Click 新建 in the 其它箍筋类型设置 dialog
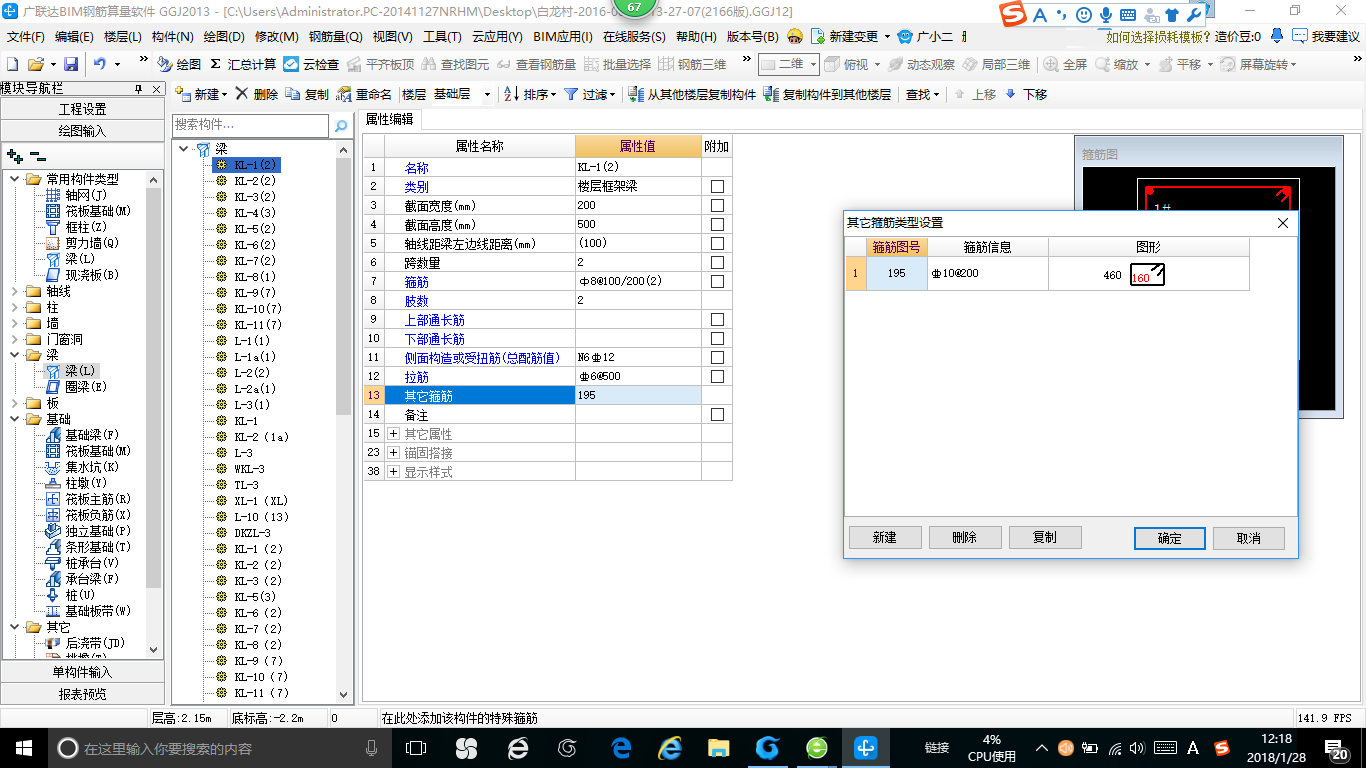Image resolution: width=1366 pixels, height=768 pixels. pos(885,537)
